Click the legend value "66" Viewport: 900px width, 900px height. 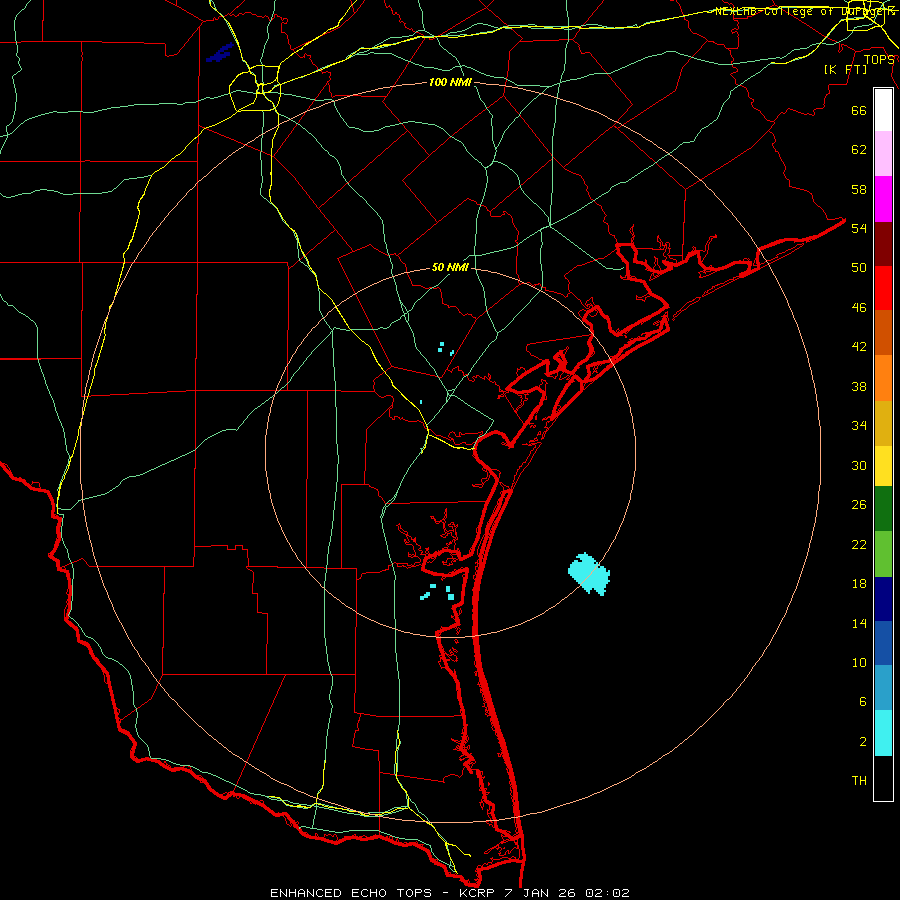(859, 111)
